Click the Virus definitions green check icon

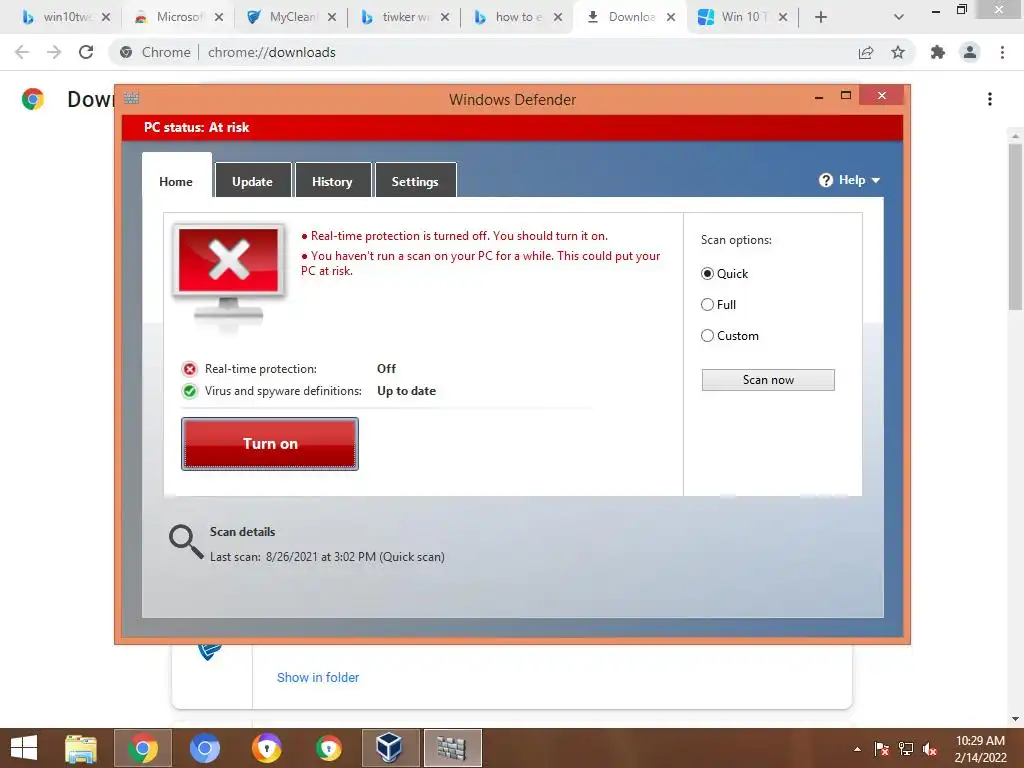pyautogui.click(x=189, y=391)
